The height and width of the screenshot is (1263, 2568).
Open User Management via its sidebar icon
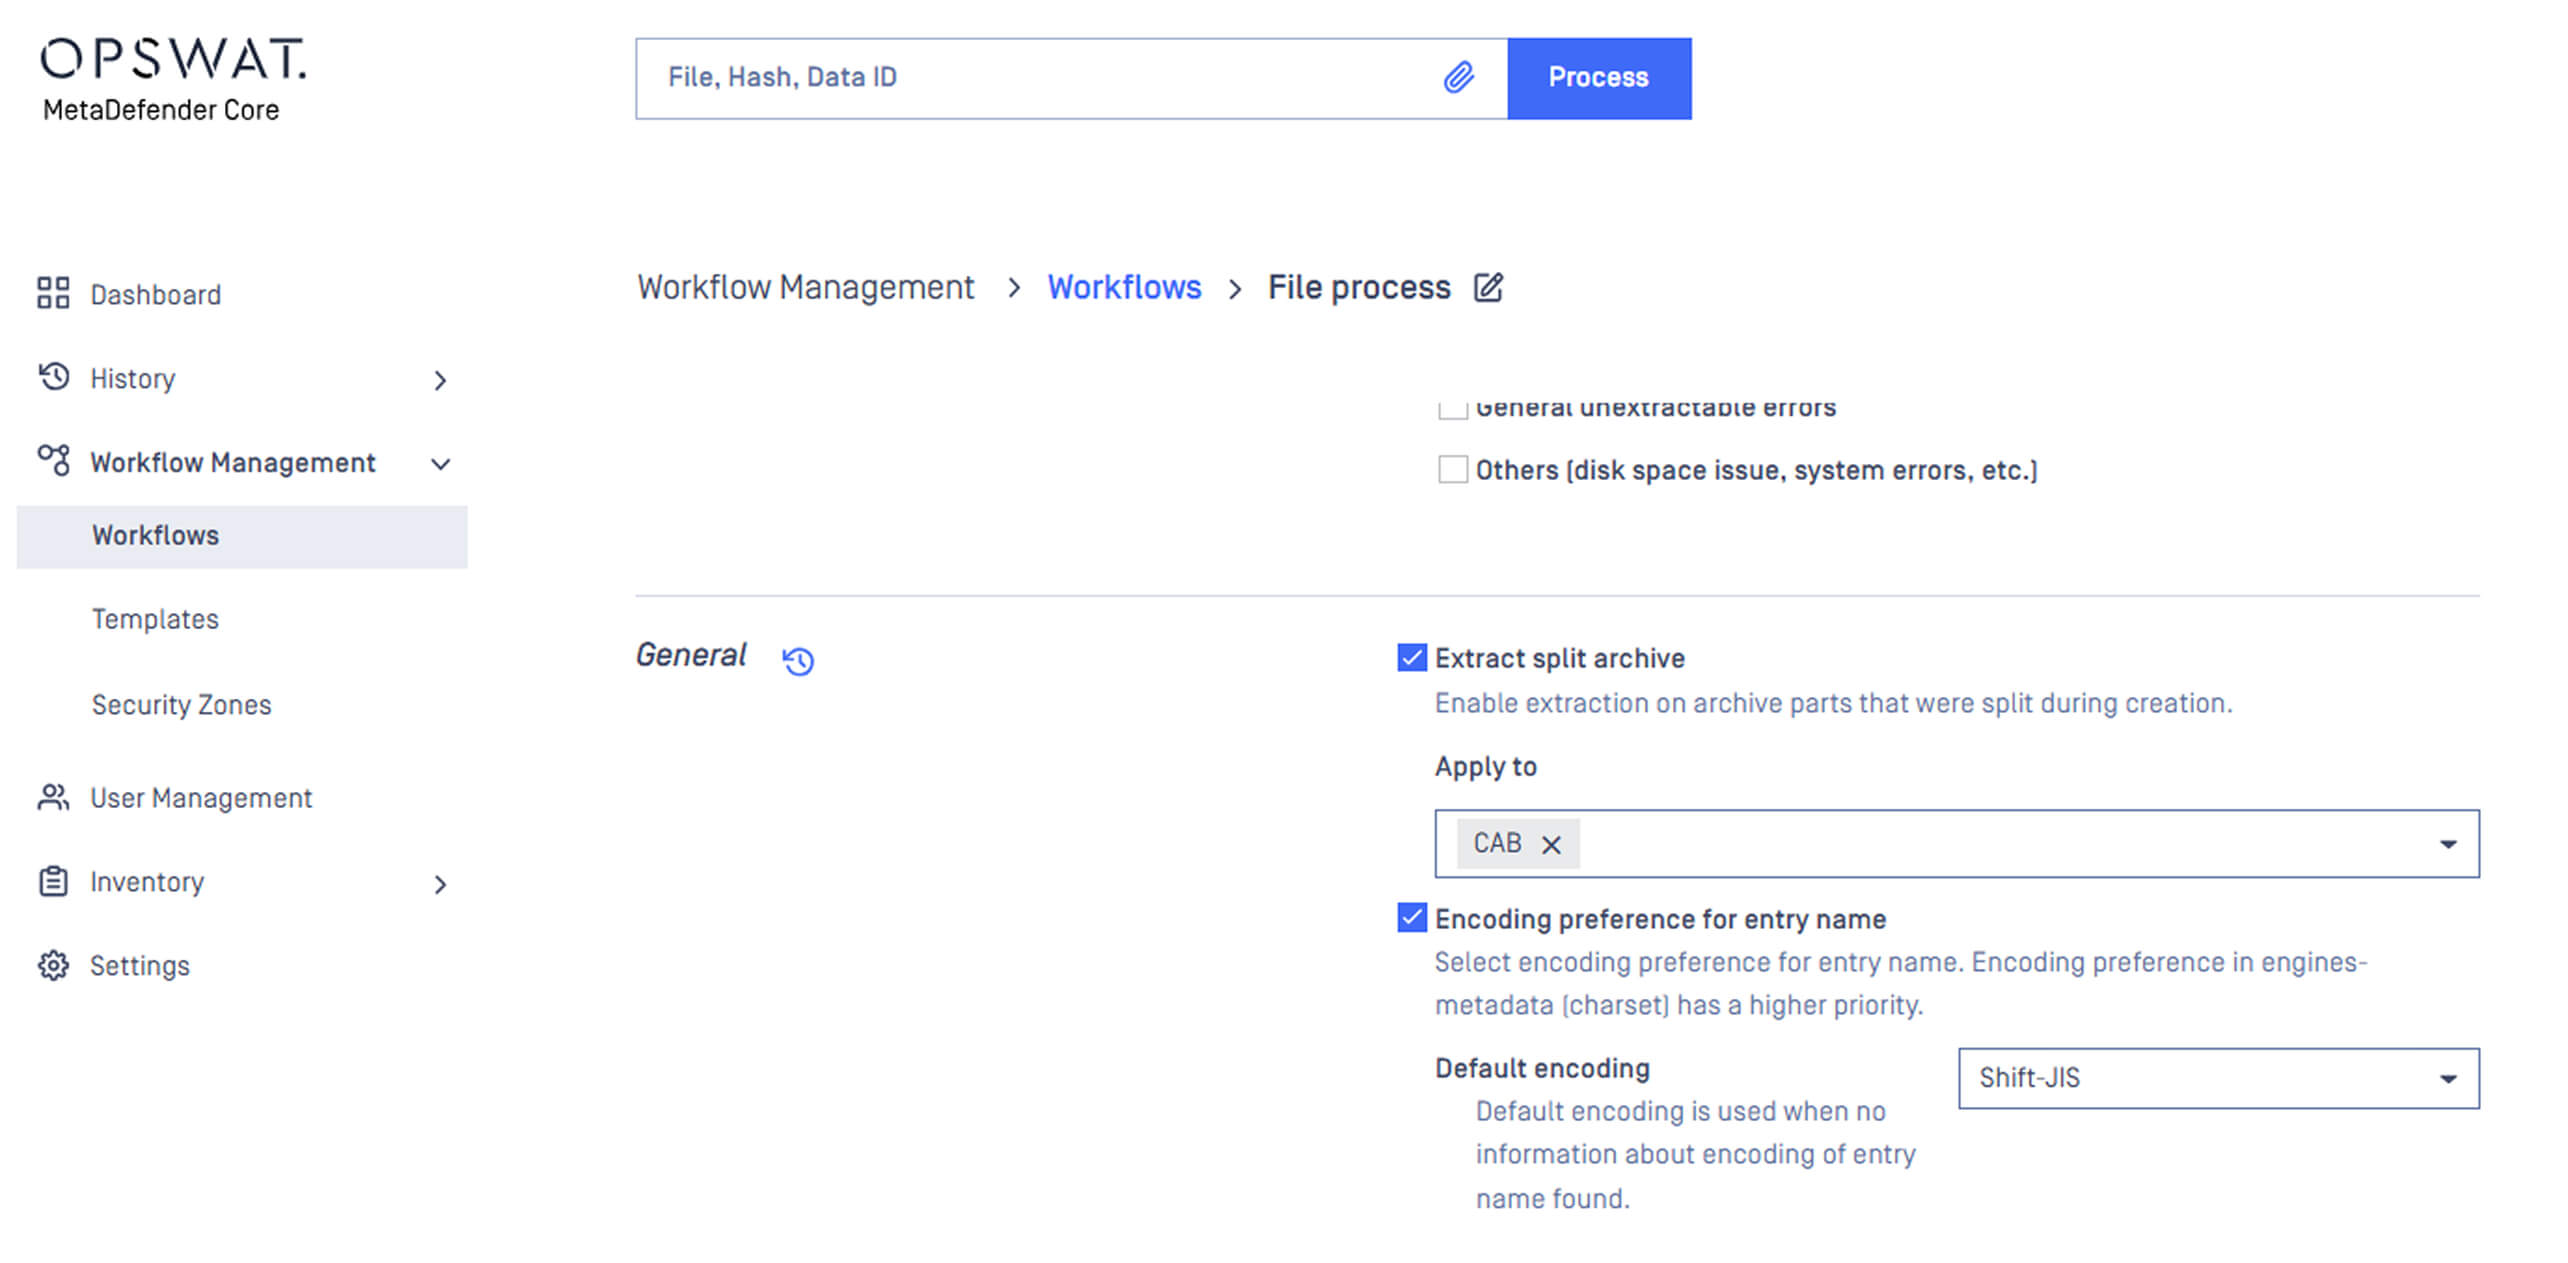pos(53,797)
